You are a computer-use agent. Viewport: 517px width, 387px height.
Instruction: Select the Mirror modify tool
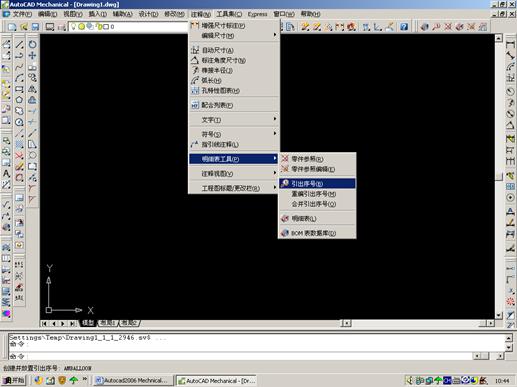pos(32,89)
